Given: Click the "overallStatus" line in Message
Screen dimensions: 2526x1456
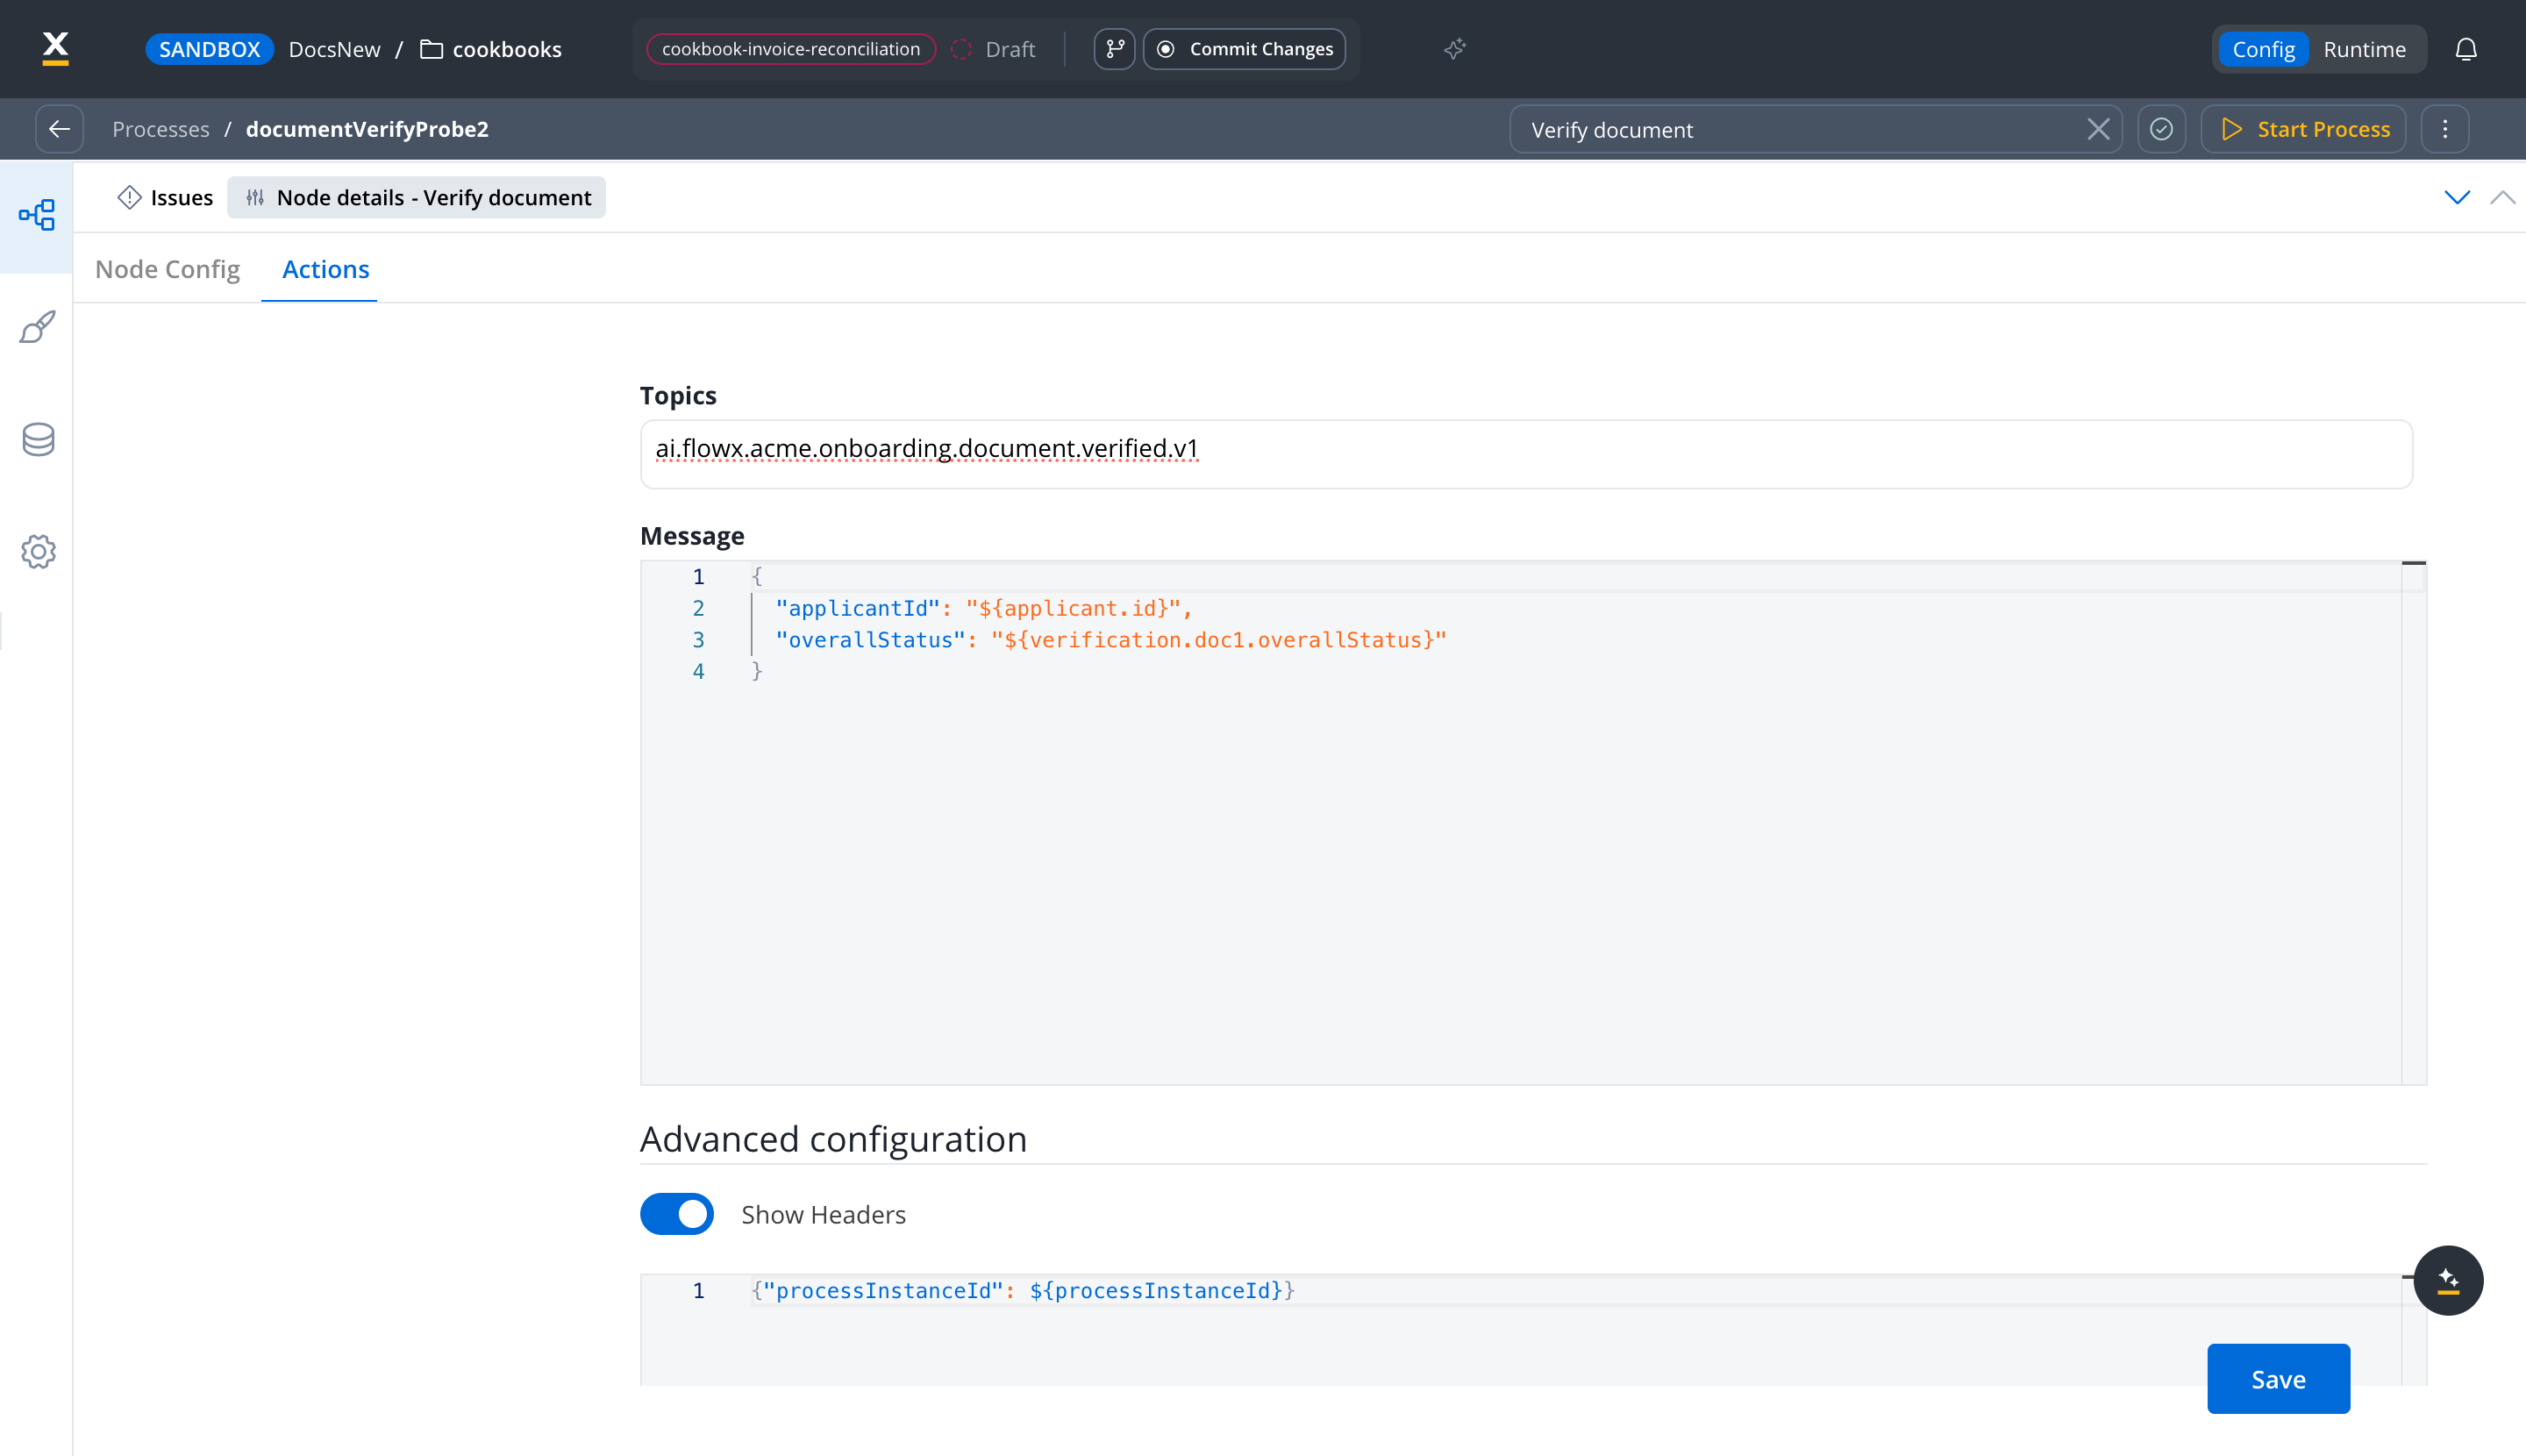Looking at the screenshot, I should (x=1110, y=640).
